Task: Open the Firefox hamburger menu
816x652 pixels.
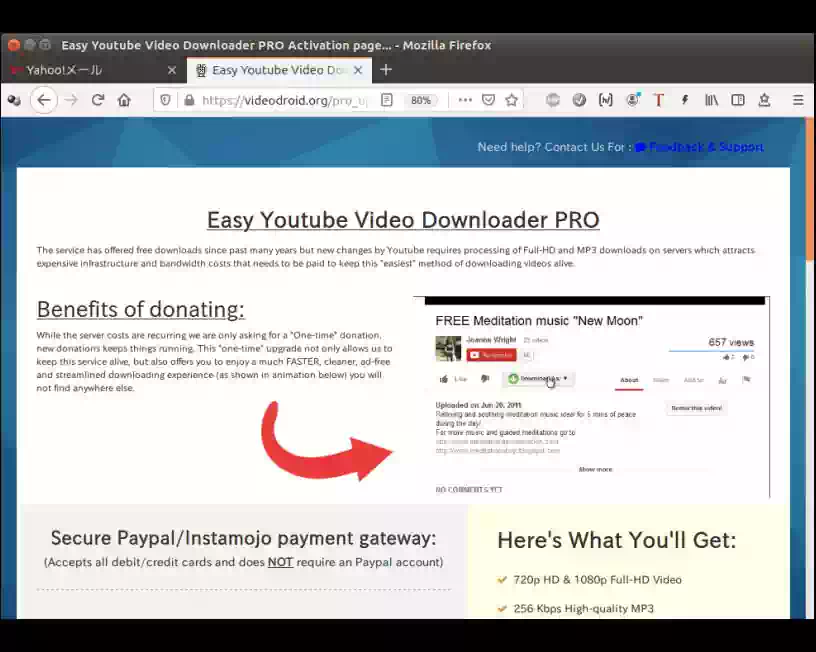Action: [798, 100]
